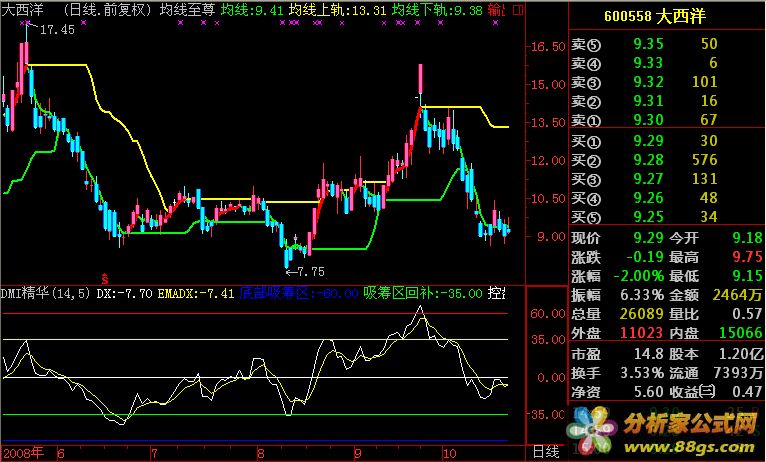Screen dimensions: 766x462
Task: Click the 60.00 DMI axis label
Action: (548, 314)
